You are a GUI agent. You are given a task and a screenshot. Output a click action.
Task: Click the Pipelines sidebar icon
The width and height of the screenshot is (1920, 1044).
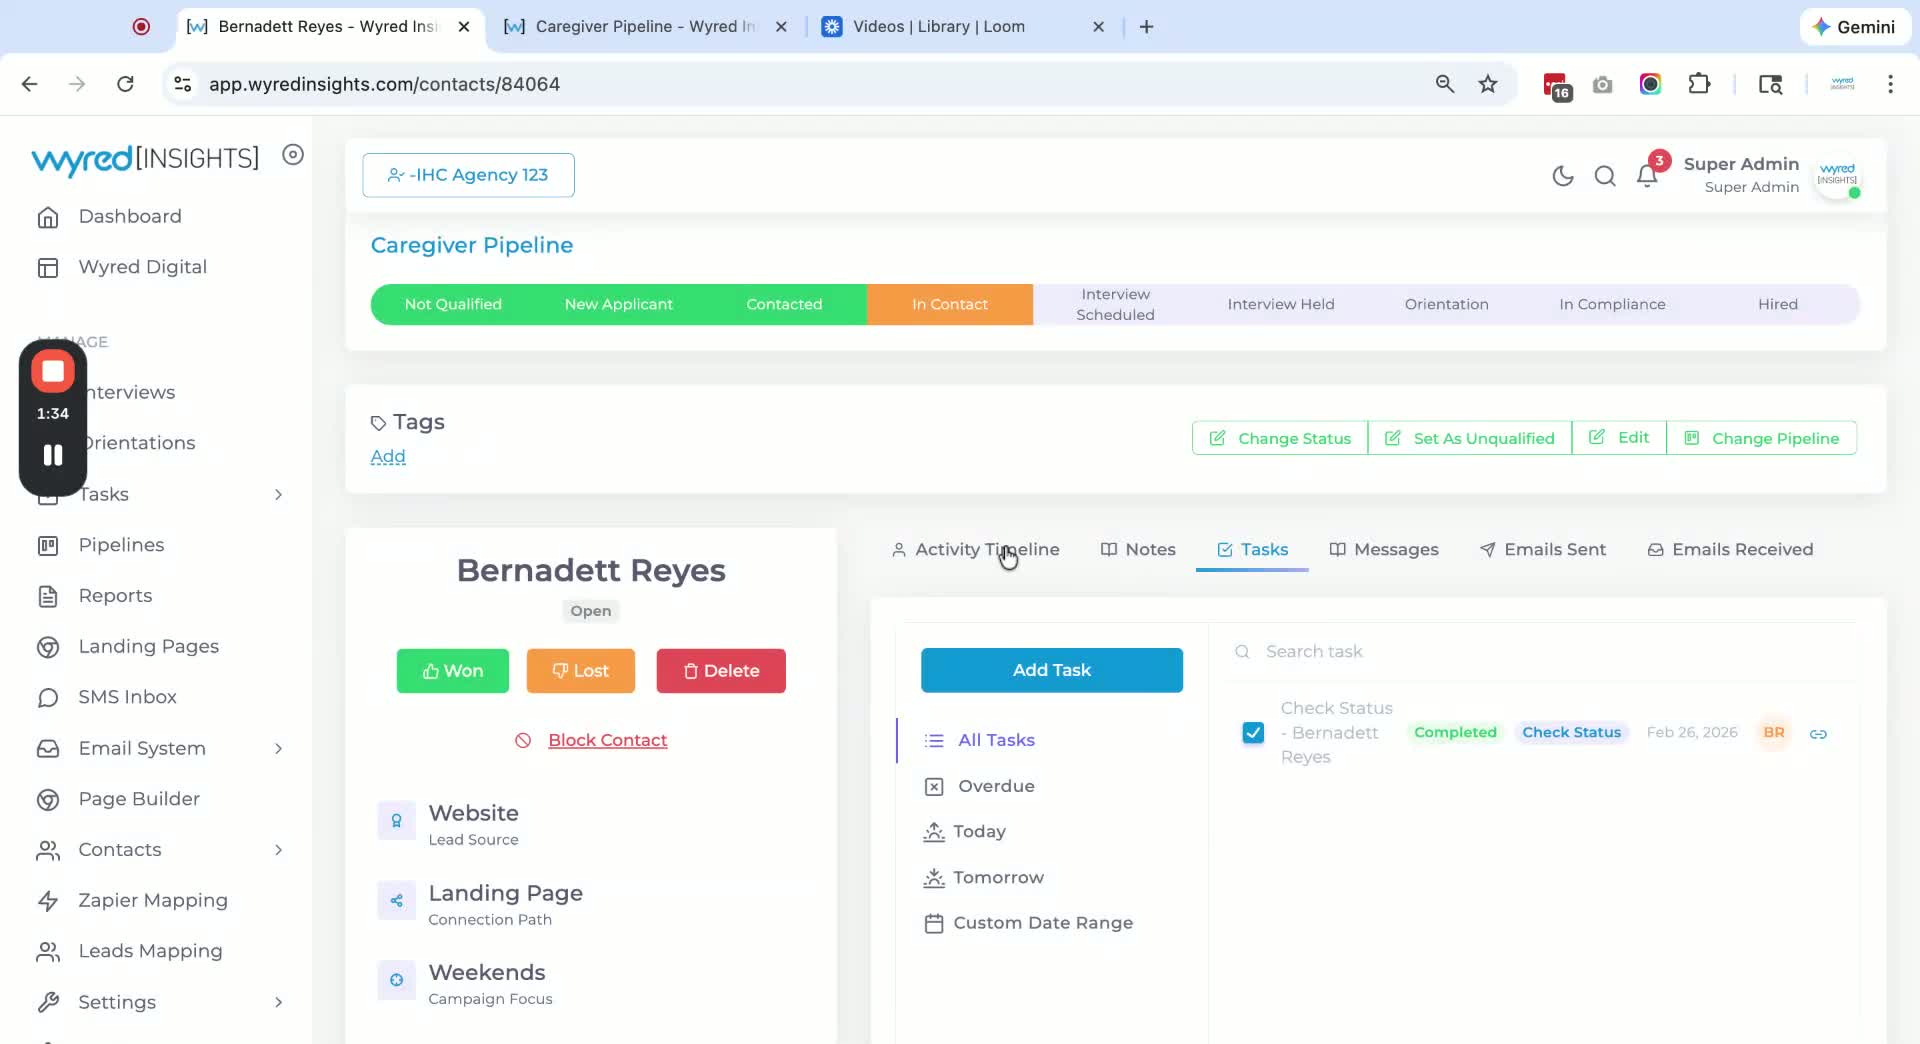click(x=48, y=546)
